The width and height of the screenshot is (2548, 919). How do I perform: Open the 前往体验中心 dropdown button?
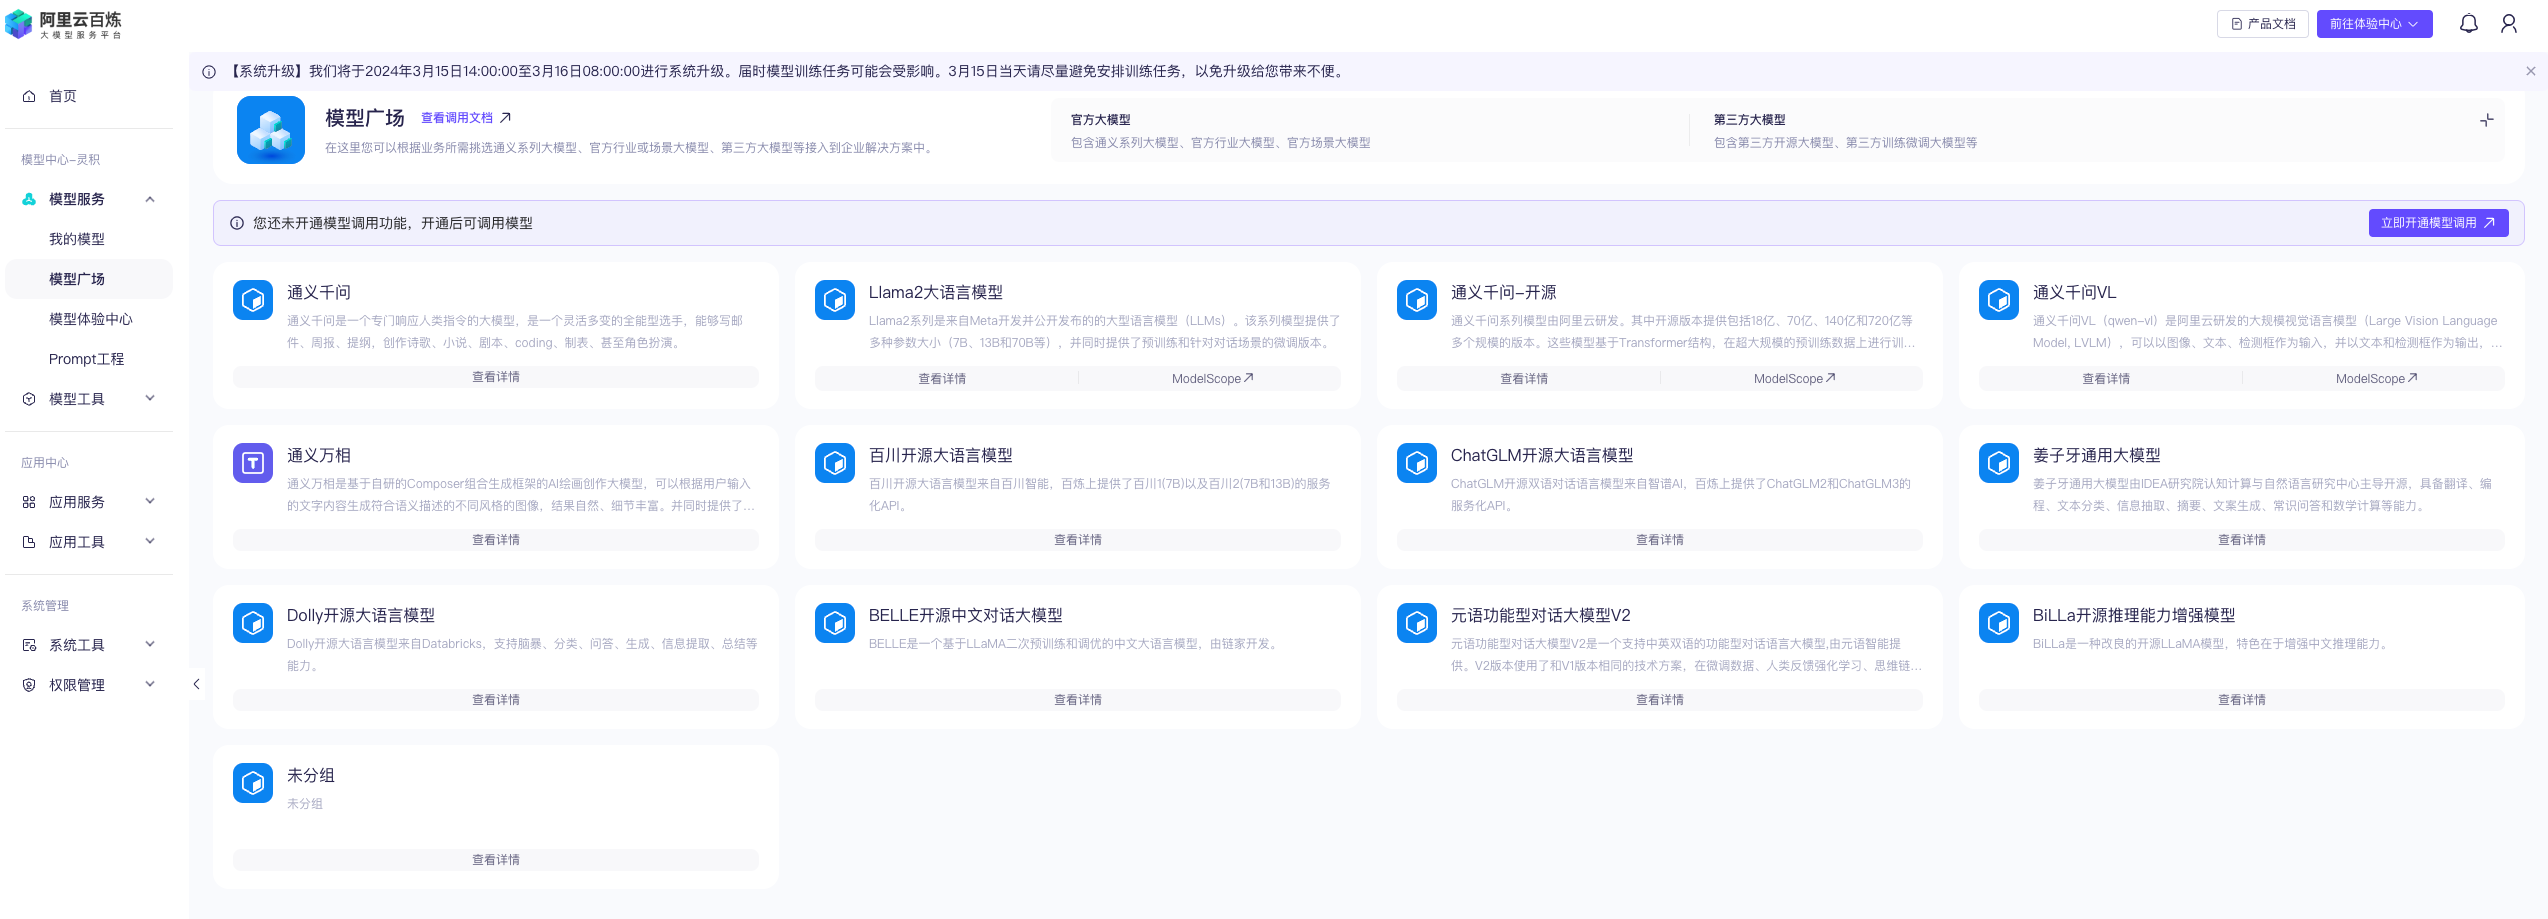click(2374, 24)
